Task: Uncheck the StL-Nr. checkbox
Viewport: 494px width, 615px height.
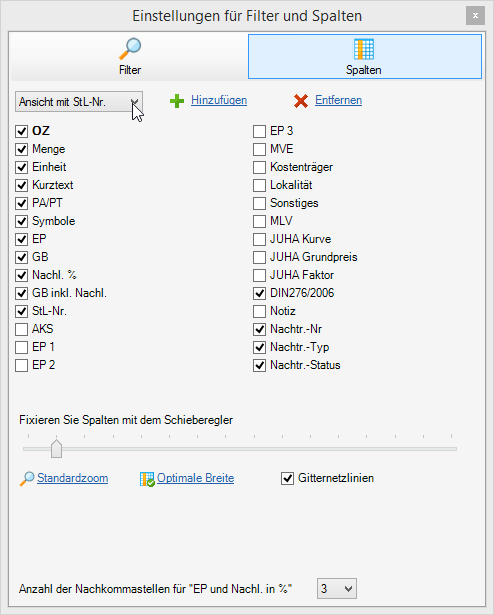Action: [x=22, y=311]
